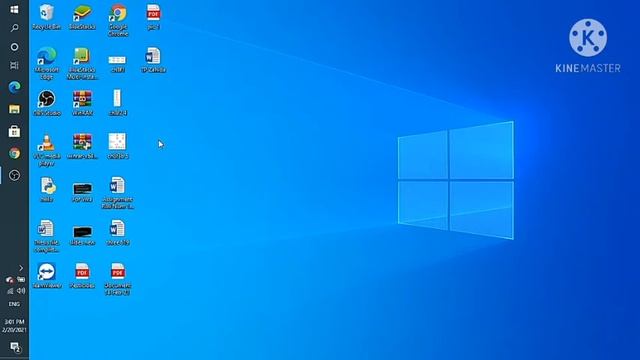Image resolution: width=640 pixels, height=360 pixels.
Task: Click the ENG language indicator
Action: (x=14, y=304)
